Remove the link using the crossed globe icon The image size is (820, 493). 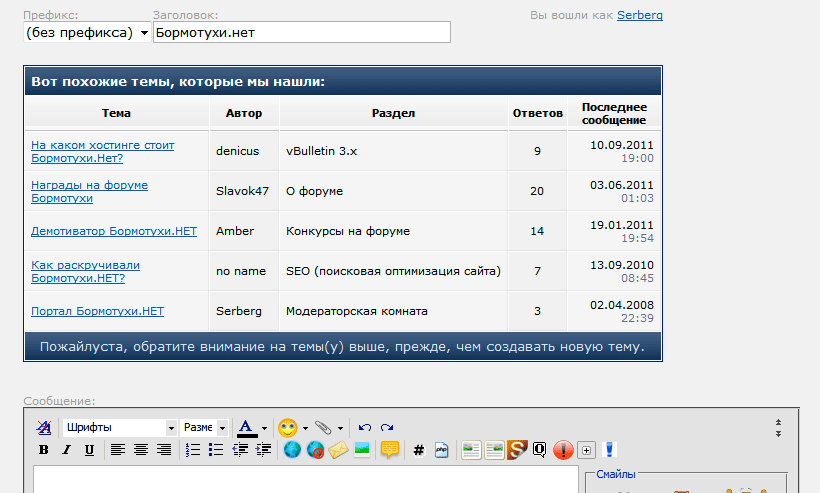pyautogui.click(x=315, y=450)
